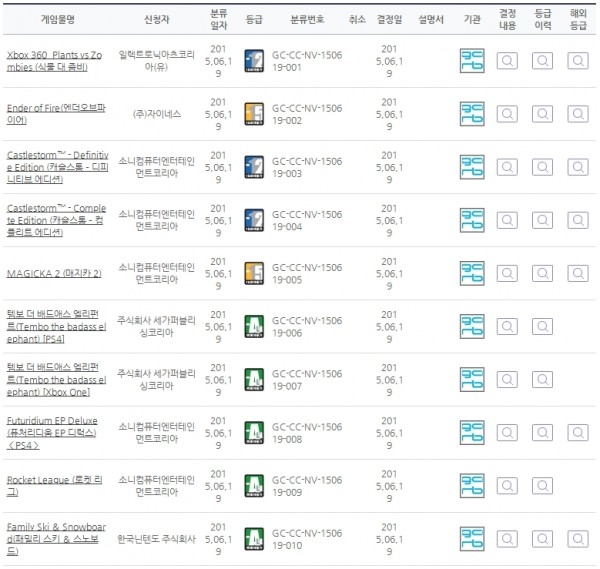Click the decision details magnifier for Plants vs Zombies
600x569 pixels.
507,61
